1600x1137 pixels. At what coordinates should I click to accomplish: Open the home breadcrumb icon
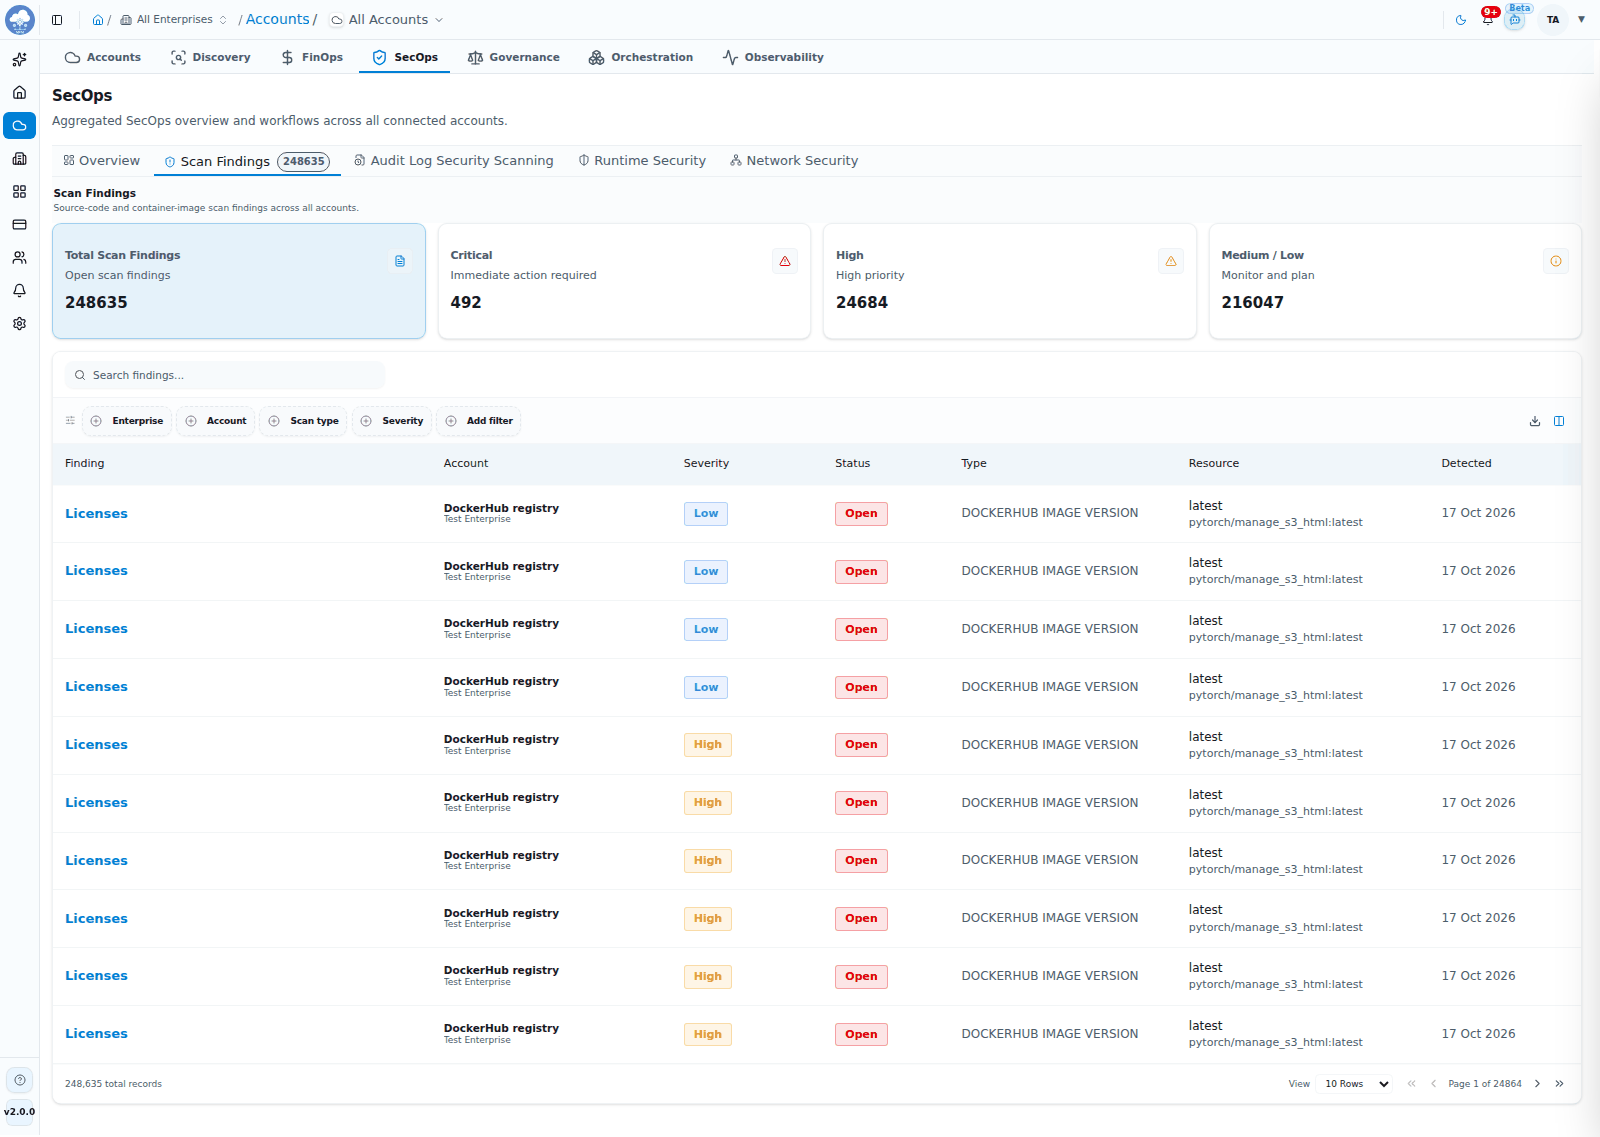tap(98, 20)
